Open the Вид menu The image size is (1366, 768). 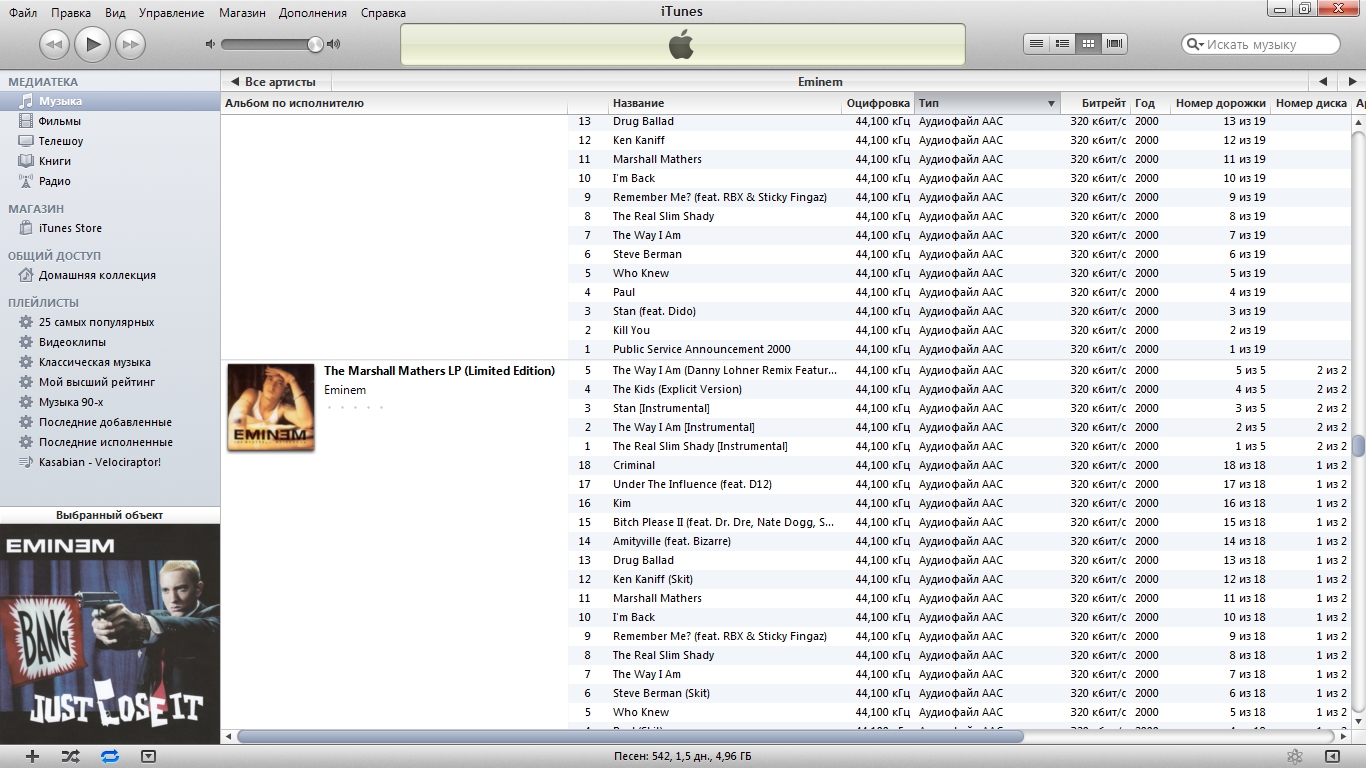115,13
